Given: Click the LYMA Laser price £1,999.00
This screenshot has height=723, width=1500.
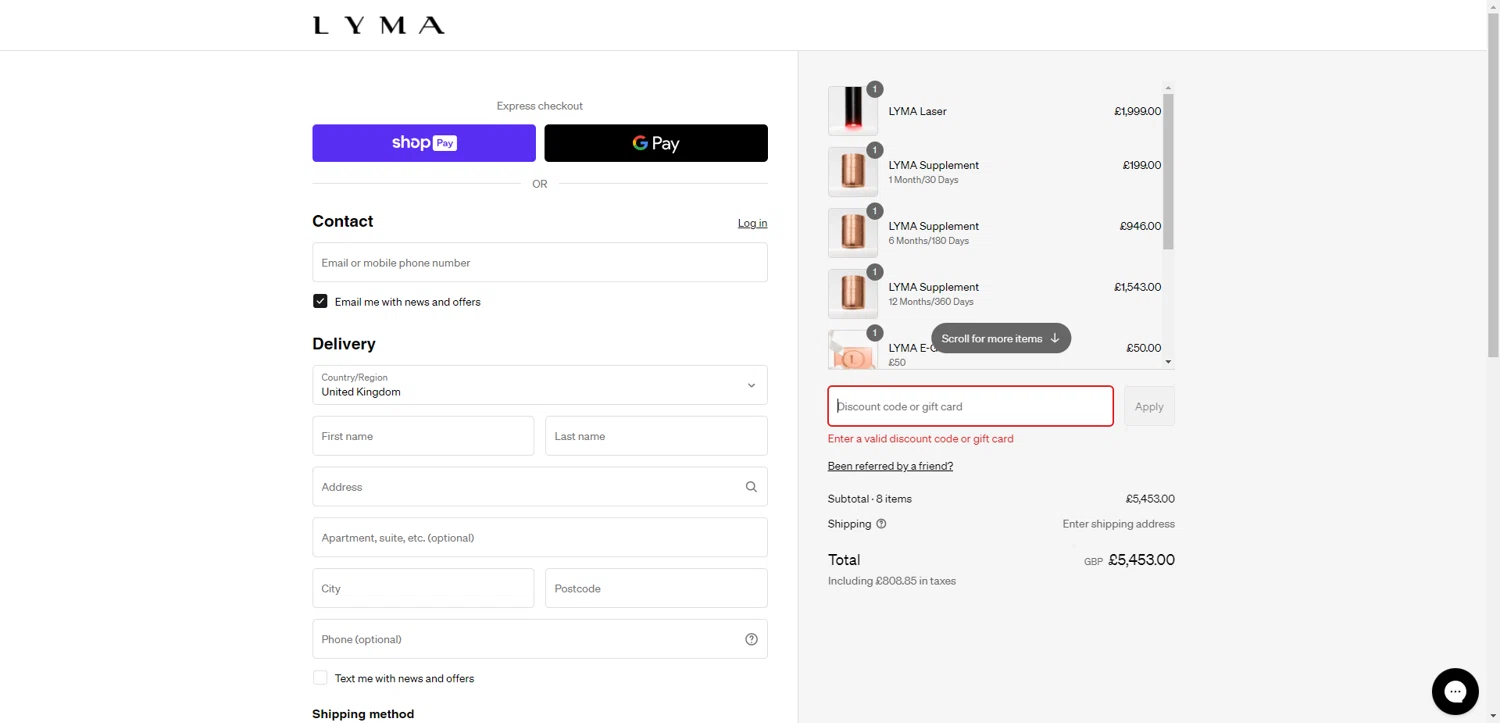Looking at the screenshot, I should [1137, 111].
